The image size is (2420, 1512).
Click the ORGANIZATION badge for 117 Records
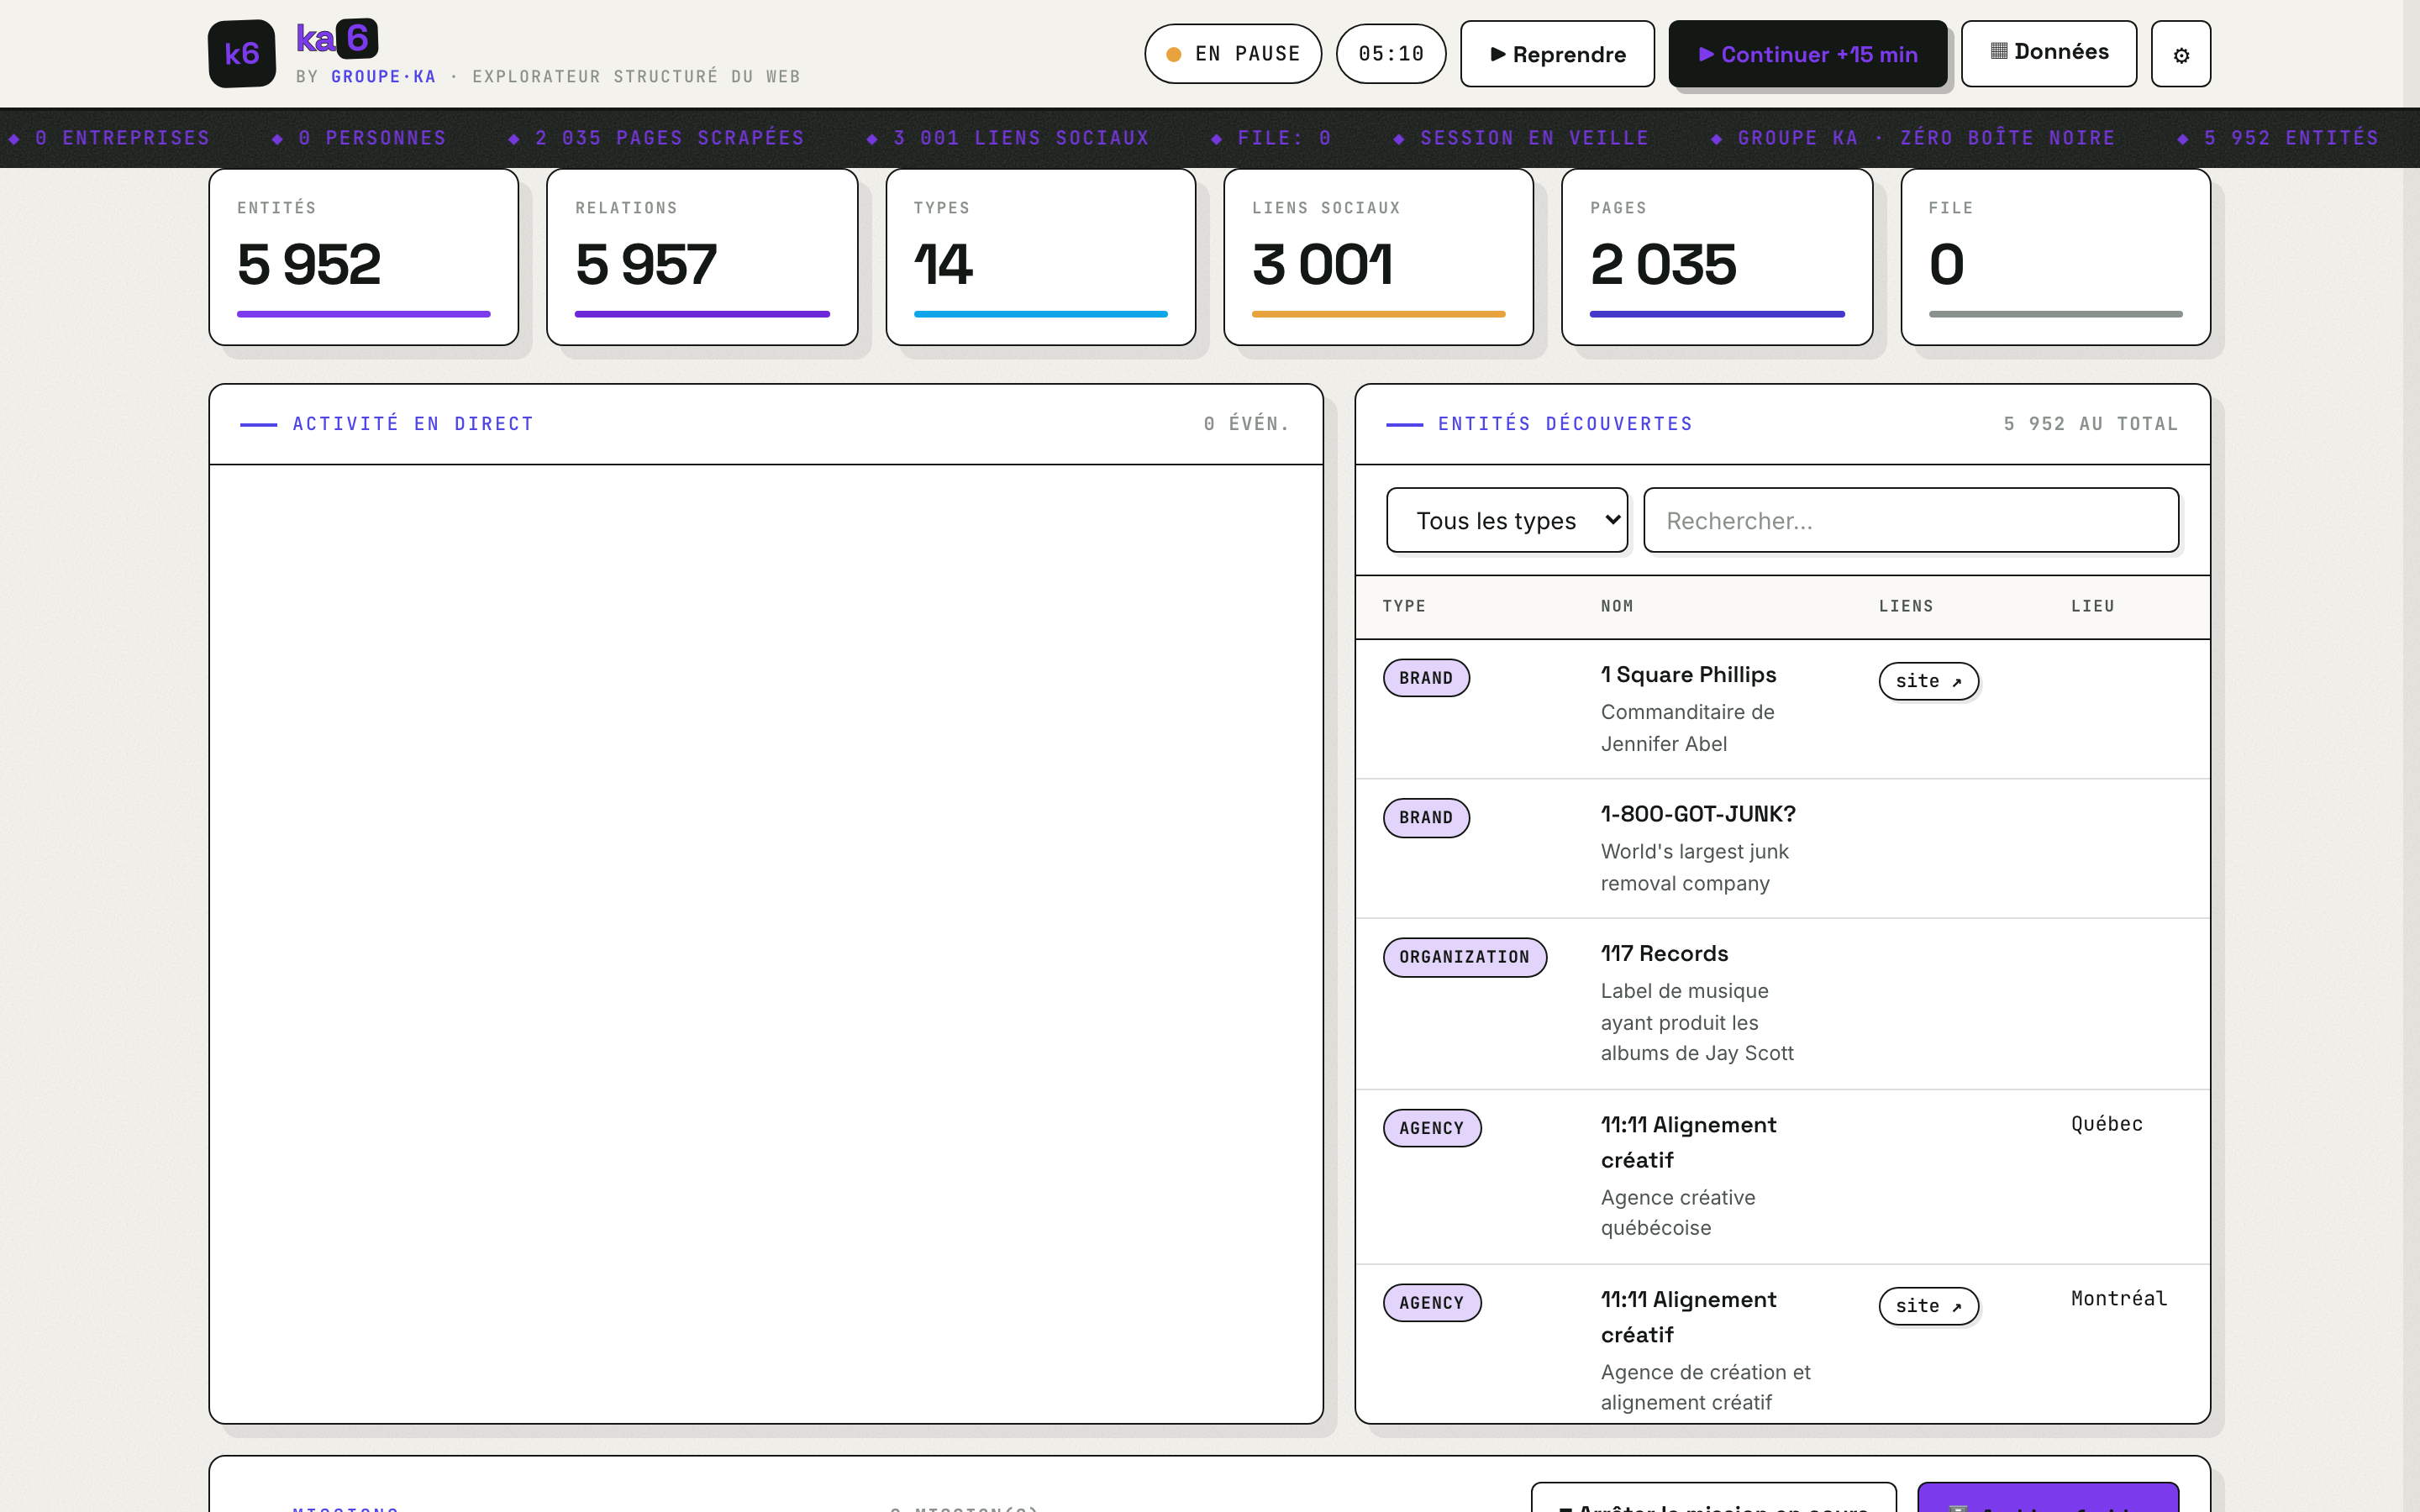1465,957
